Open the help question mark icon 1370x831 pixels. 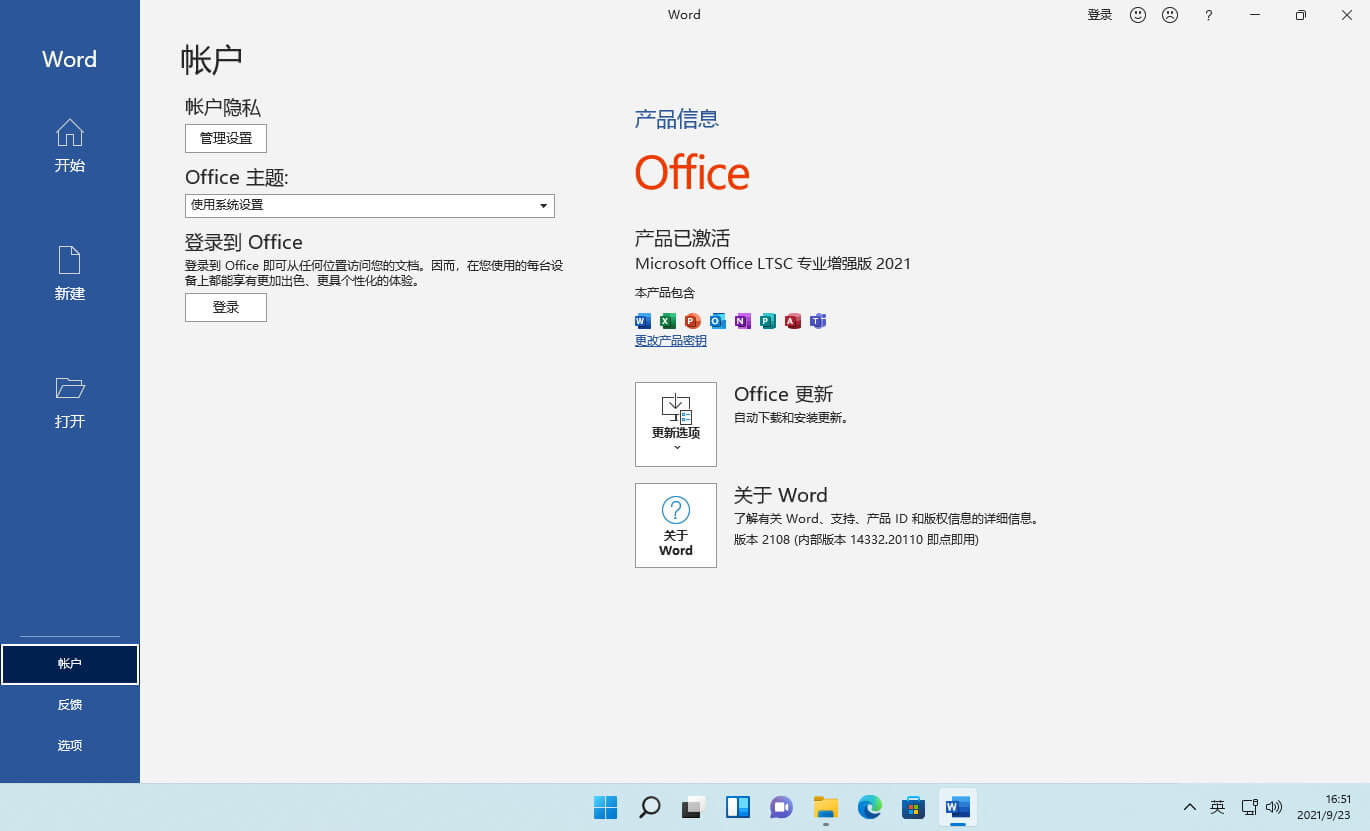point(1208,15)
